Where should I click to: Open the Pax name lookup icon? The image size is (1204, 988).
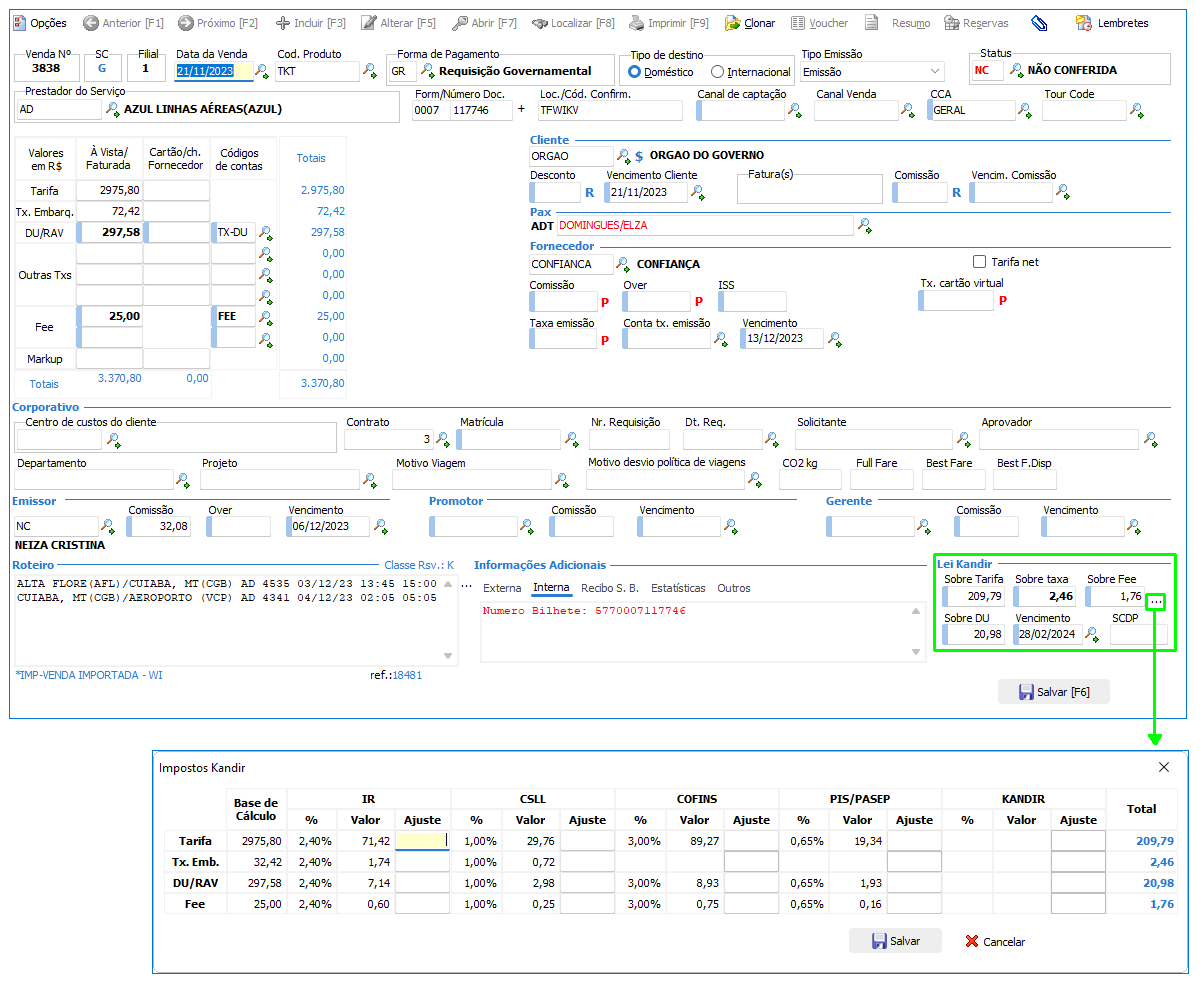coord(865,226)
